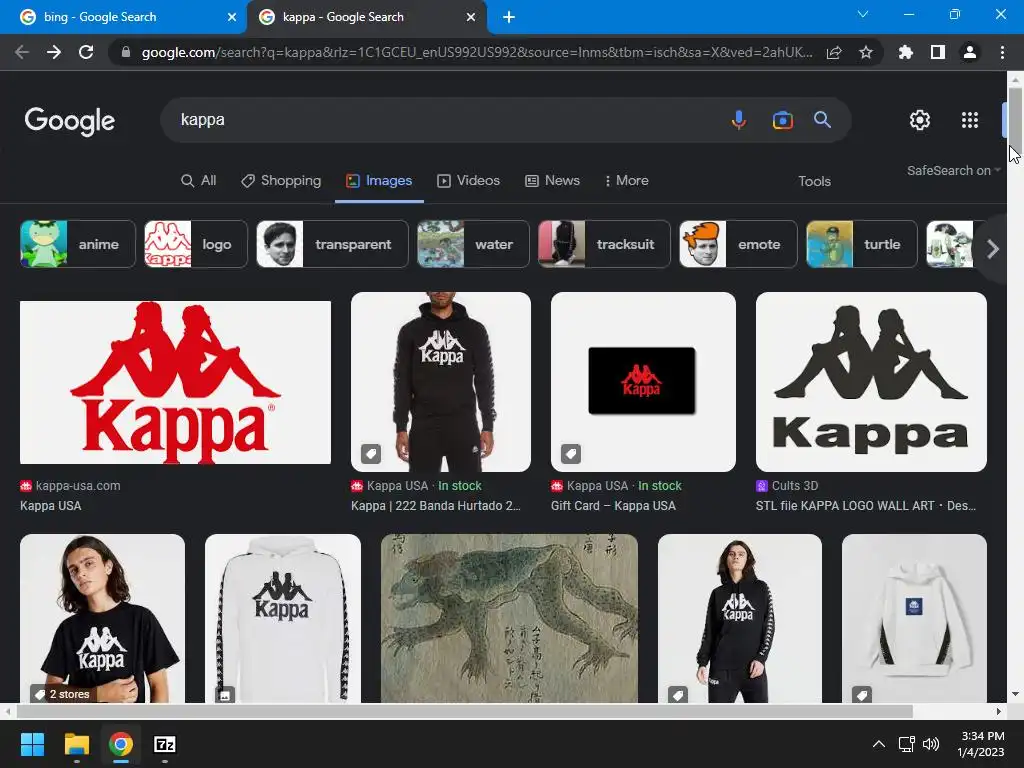Open the kappa-usa.com source link
This screenshot has height=768, width=1024.
(x=71, y=486)
